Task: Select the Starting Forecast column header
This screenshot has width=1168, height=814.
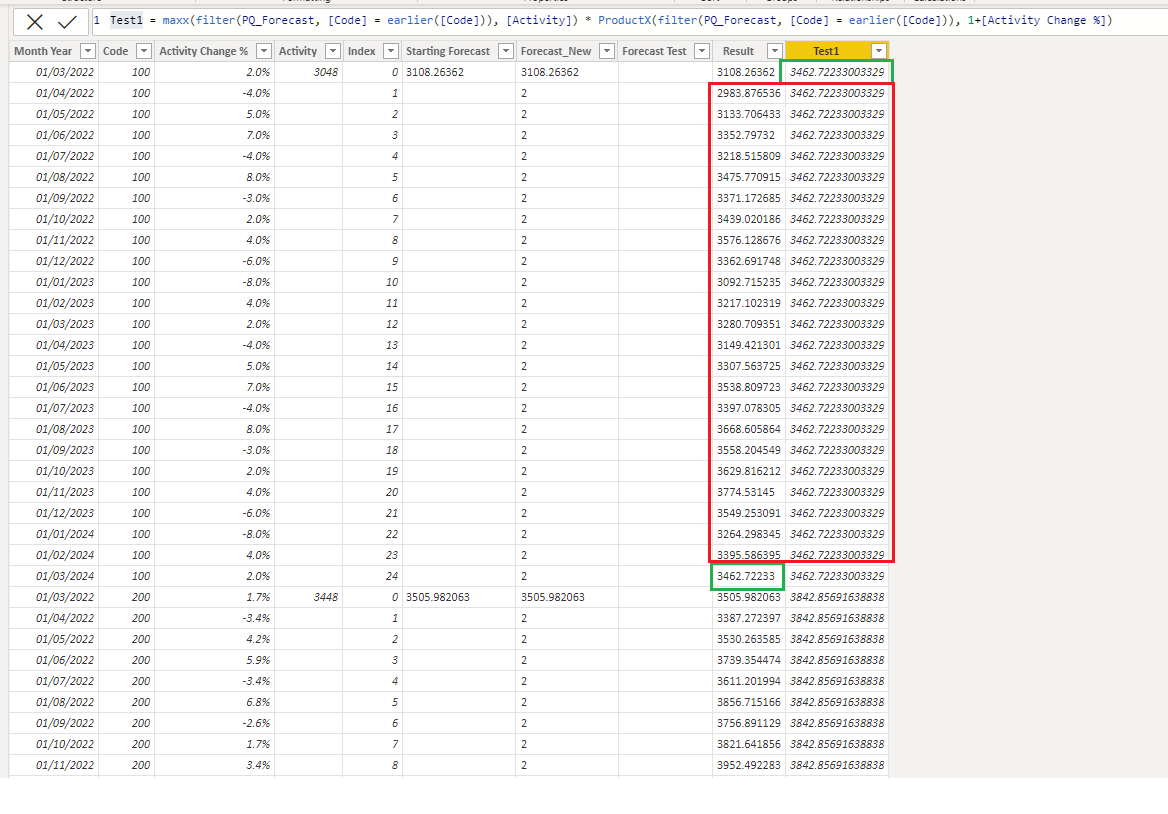Action: click(x=448, y=51)
